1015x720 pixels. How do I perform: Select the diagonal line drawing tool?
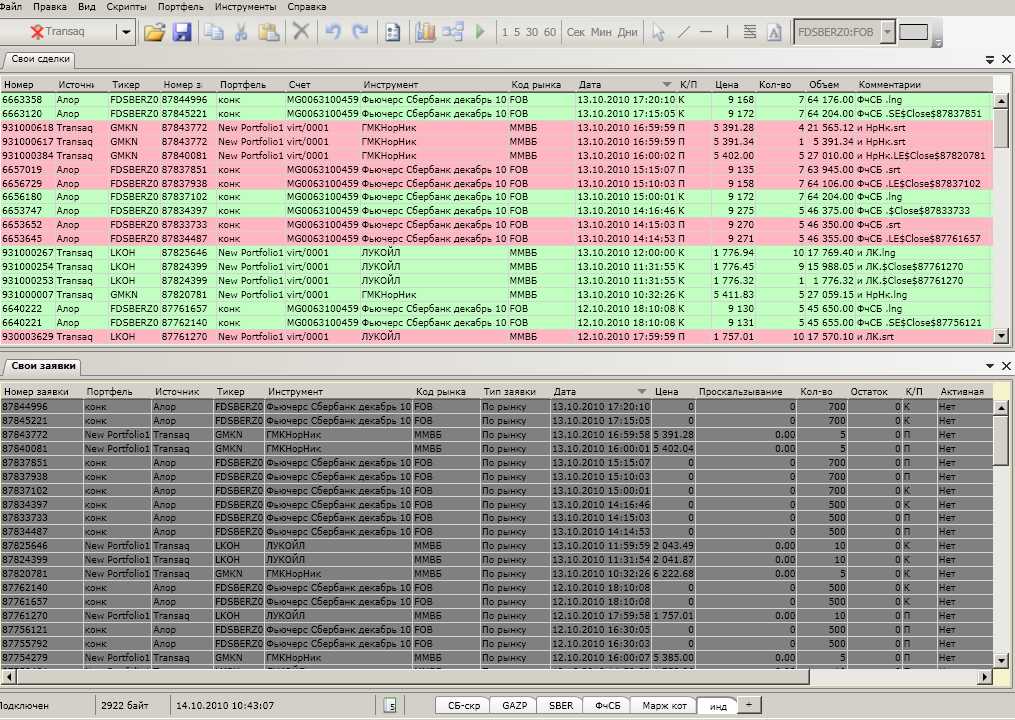[684, 32]
